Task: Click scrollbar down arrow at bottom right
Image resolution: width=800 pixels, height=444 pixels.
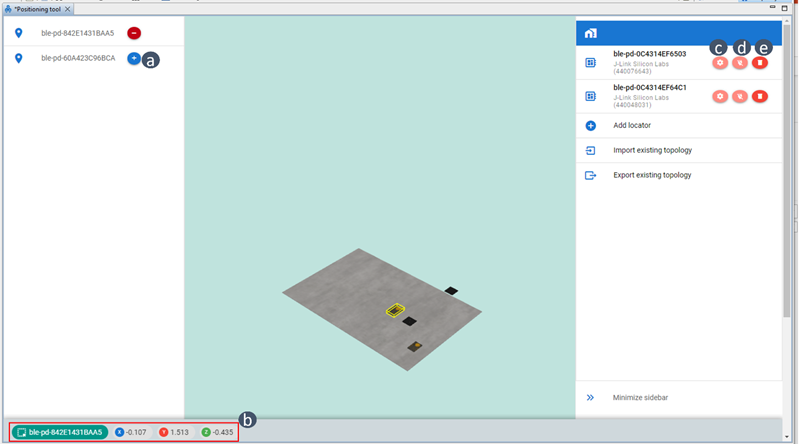Action: [x=787, y=437]
